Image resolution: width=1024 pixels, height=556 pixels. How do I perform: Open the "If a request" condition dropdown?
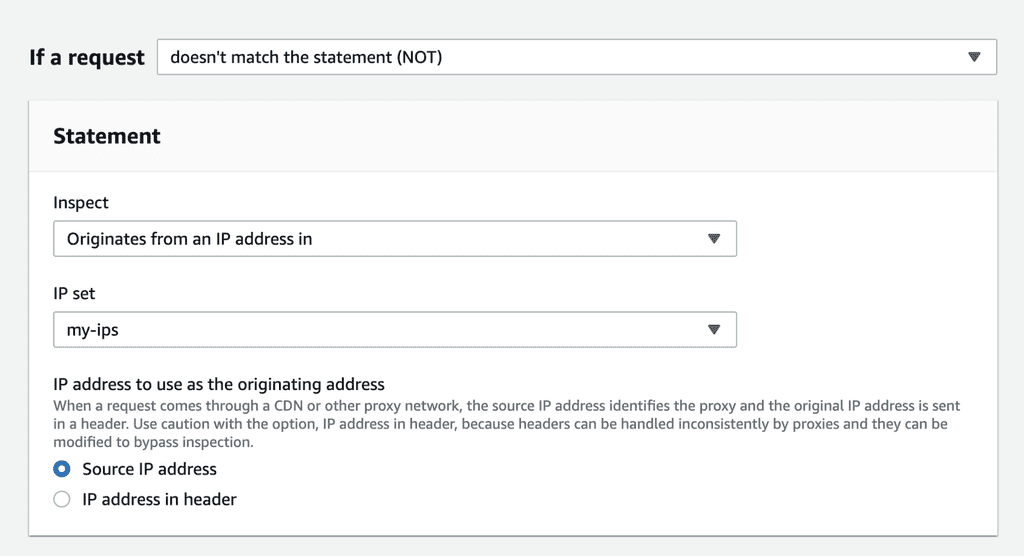coord(576,57)
